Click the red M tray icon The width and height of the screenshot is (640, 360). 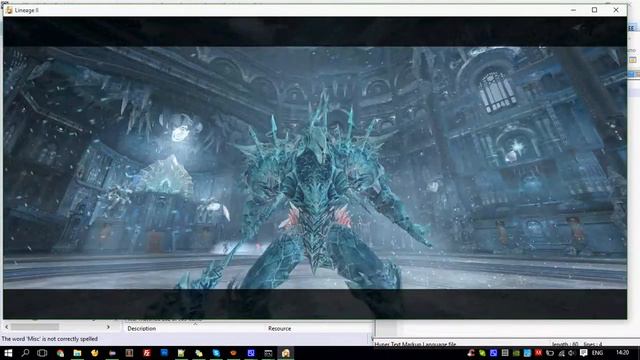538,353
